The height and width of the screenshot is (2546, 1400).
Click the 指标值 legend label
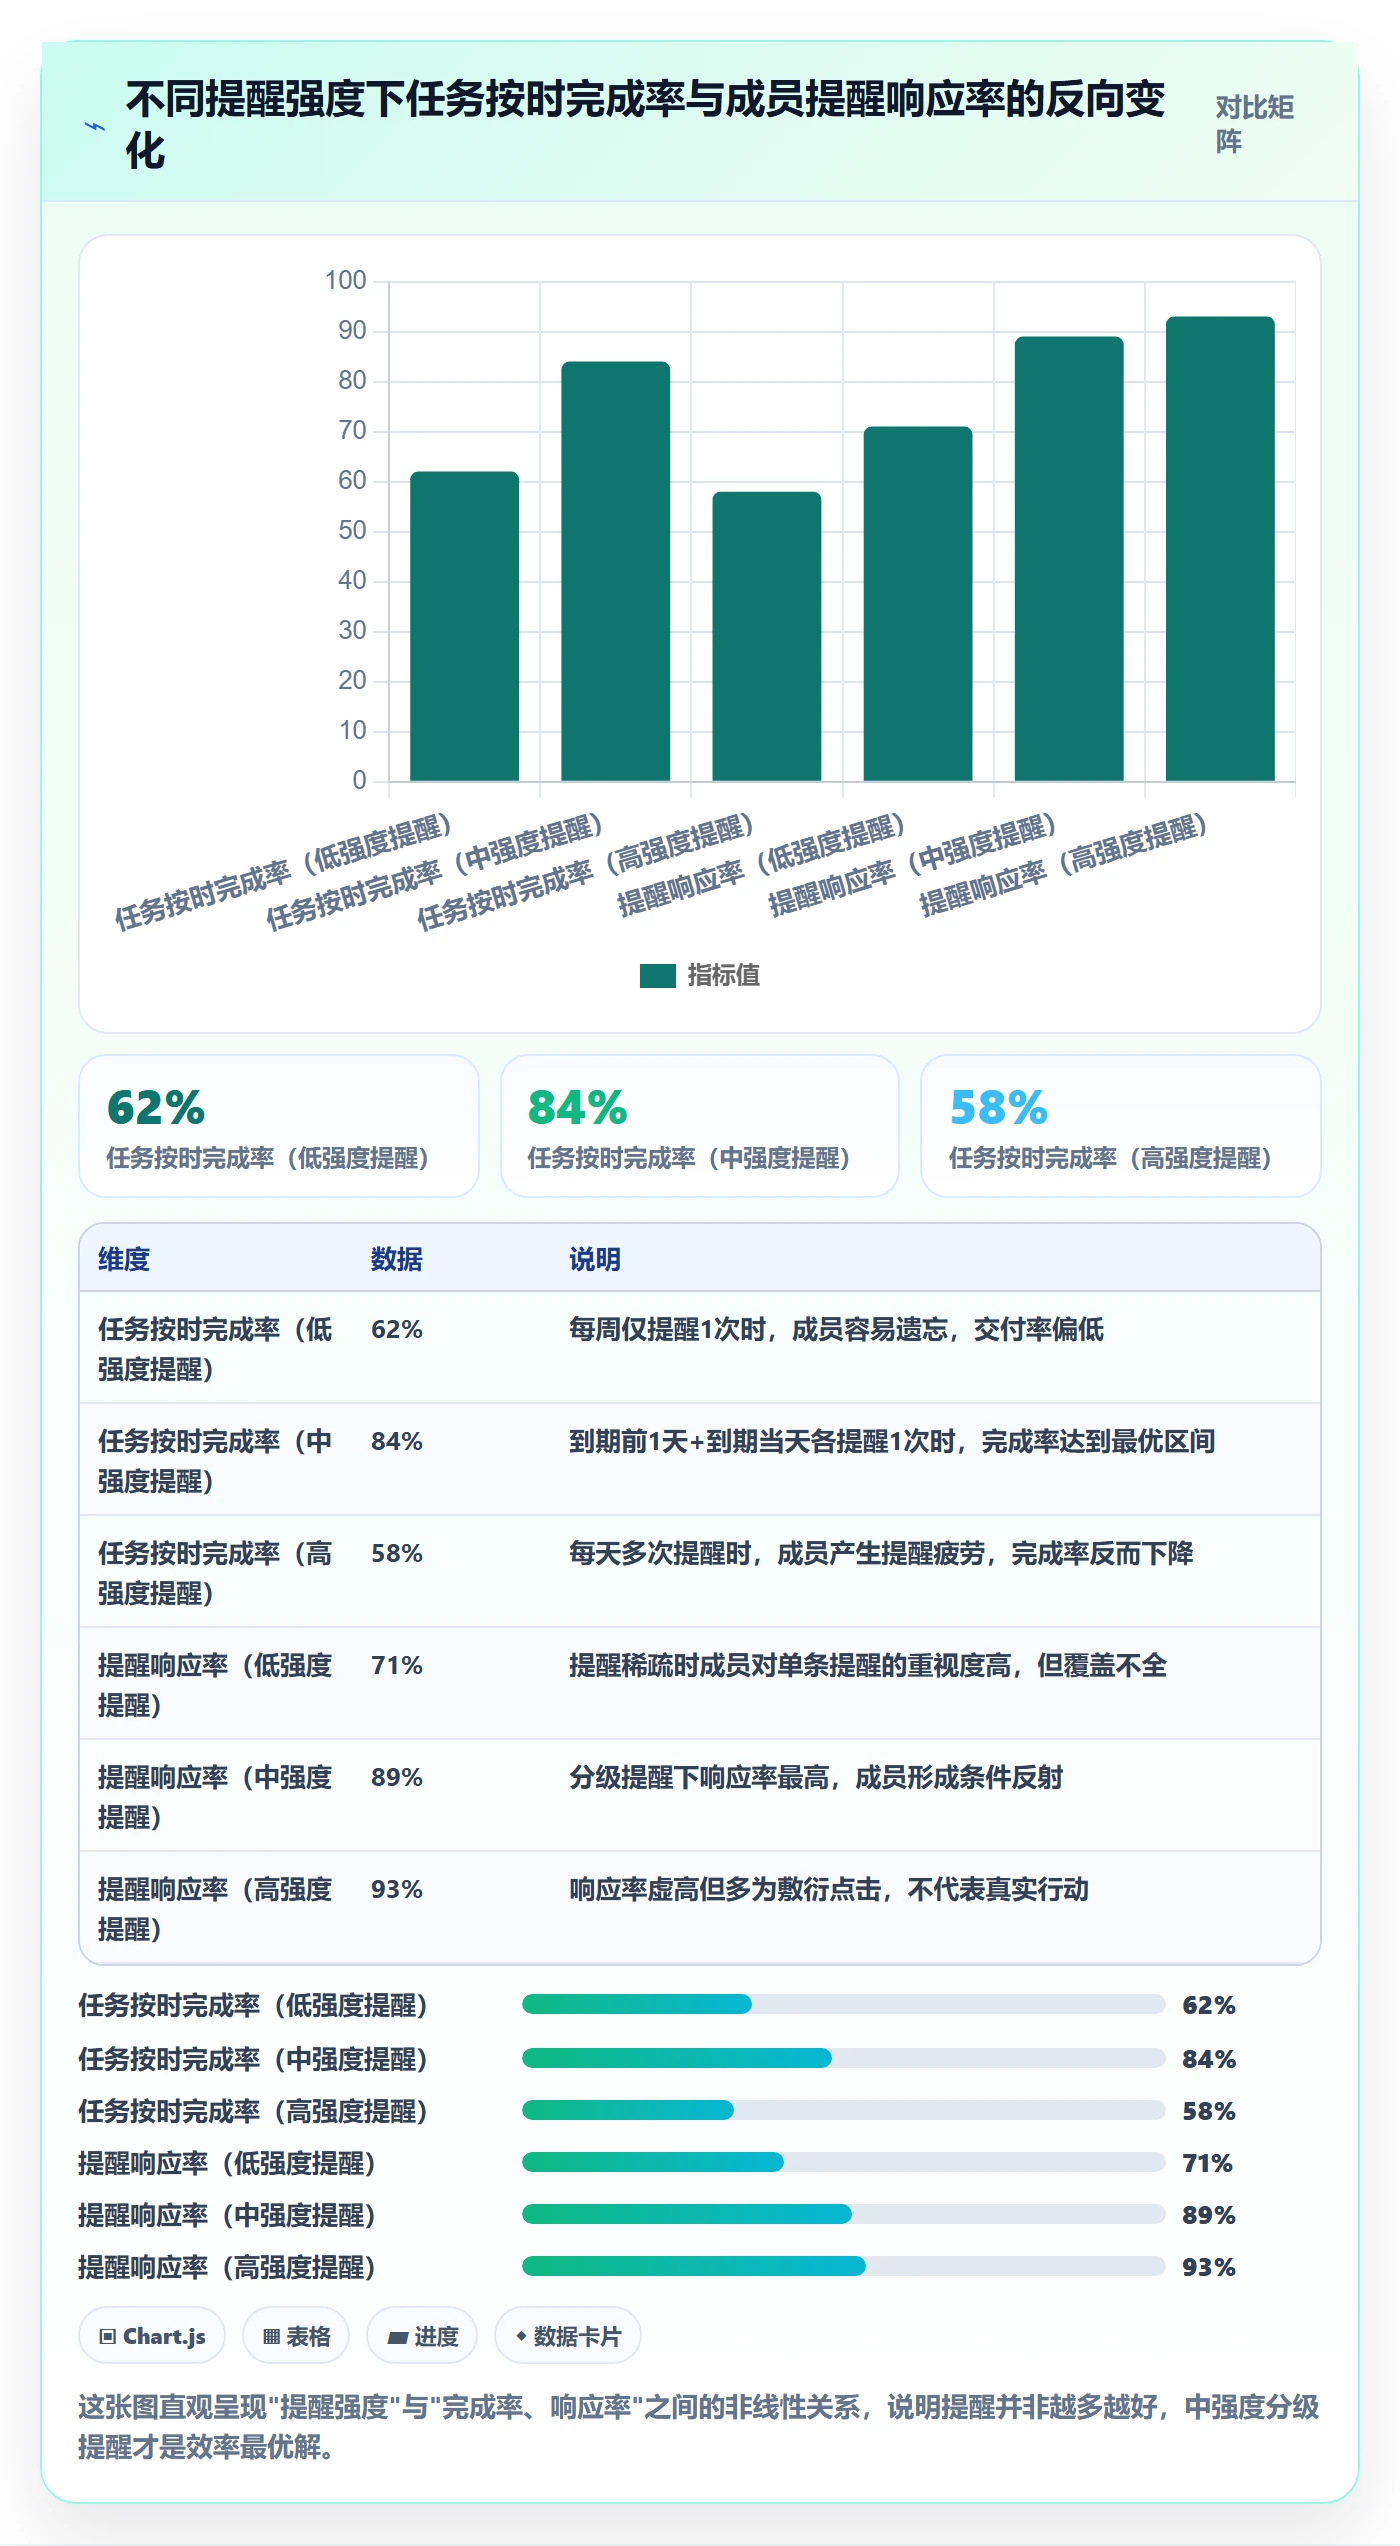click(724, 976)
